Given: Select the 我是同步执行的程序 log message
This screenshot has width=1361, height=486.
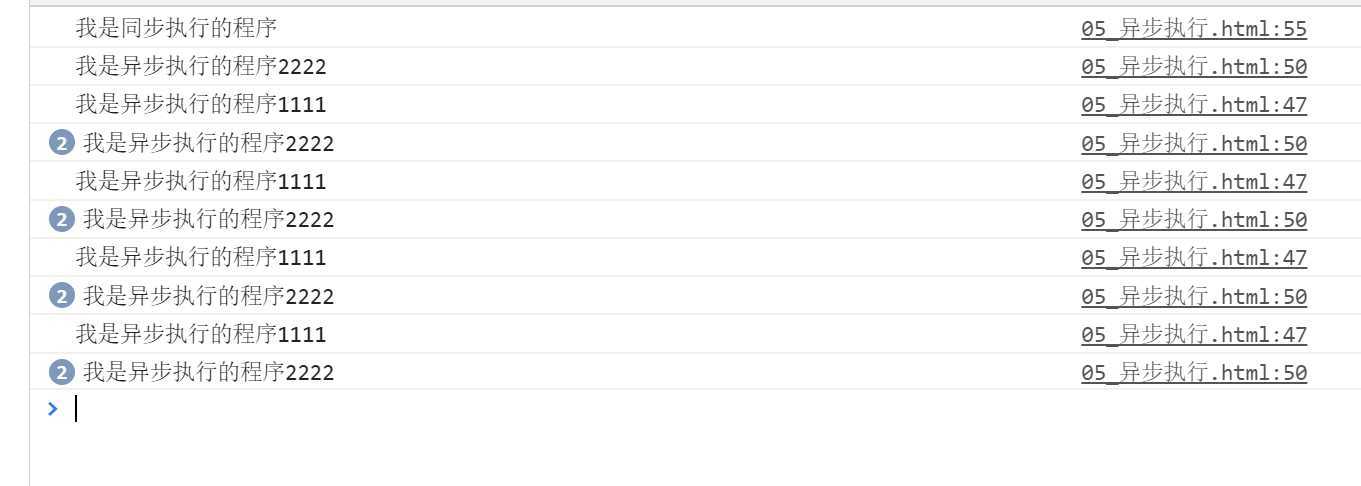Looking at the screenshot, I should pyautogui.click(x=176, y=28).
